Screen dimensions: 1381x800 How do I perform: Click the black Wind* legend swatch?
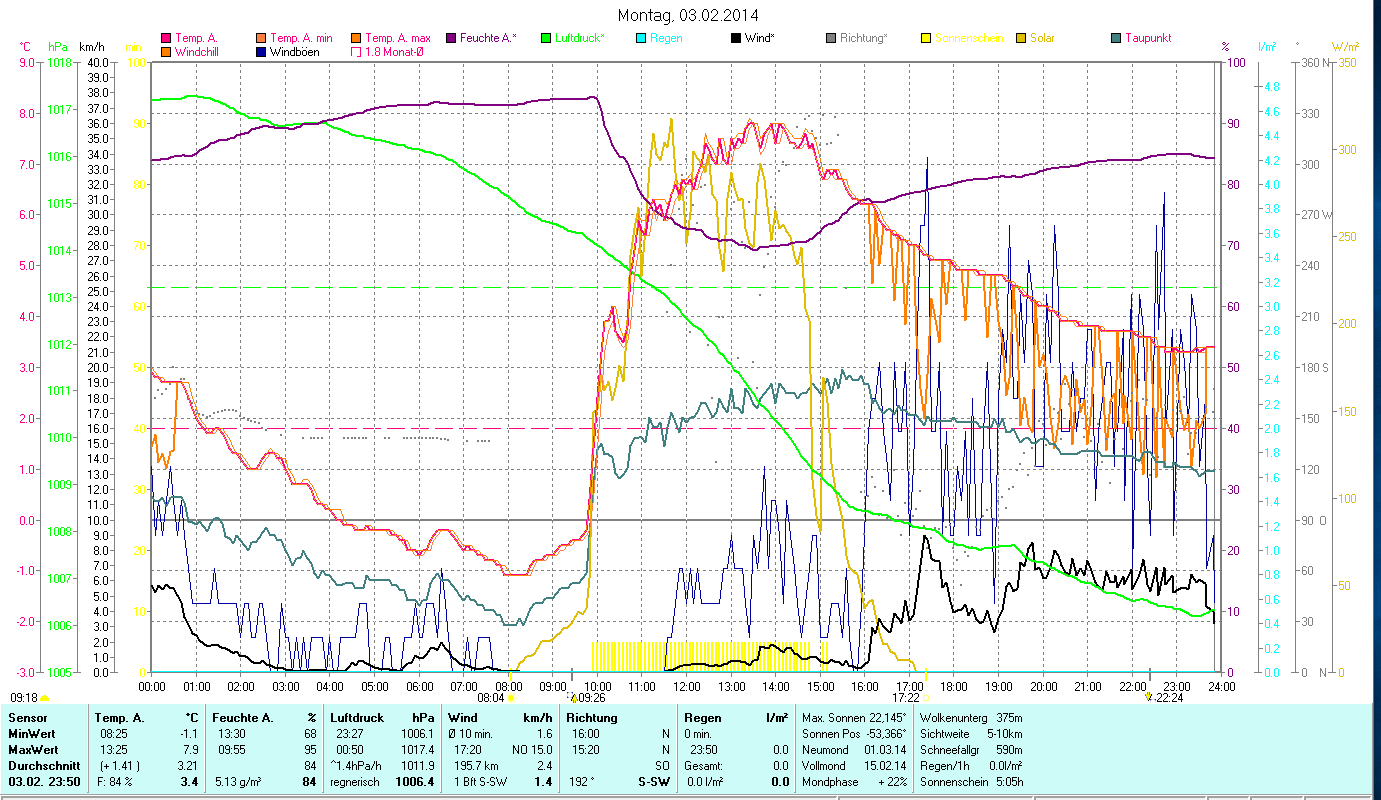[735, 38]
